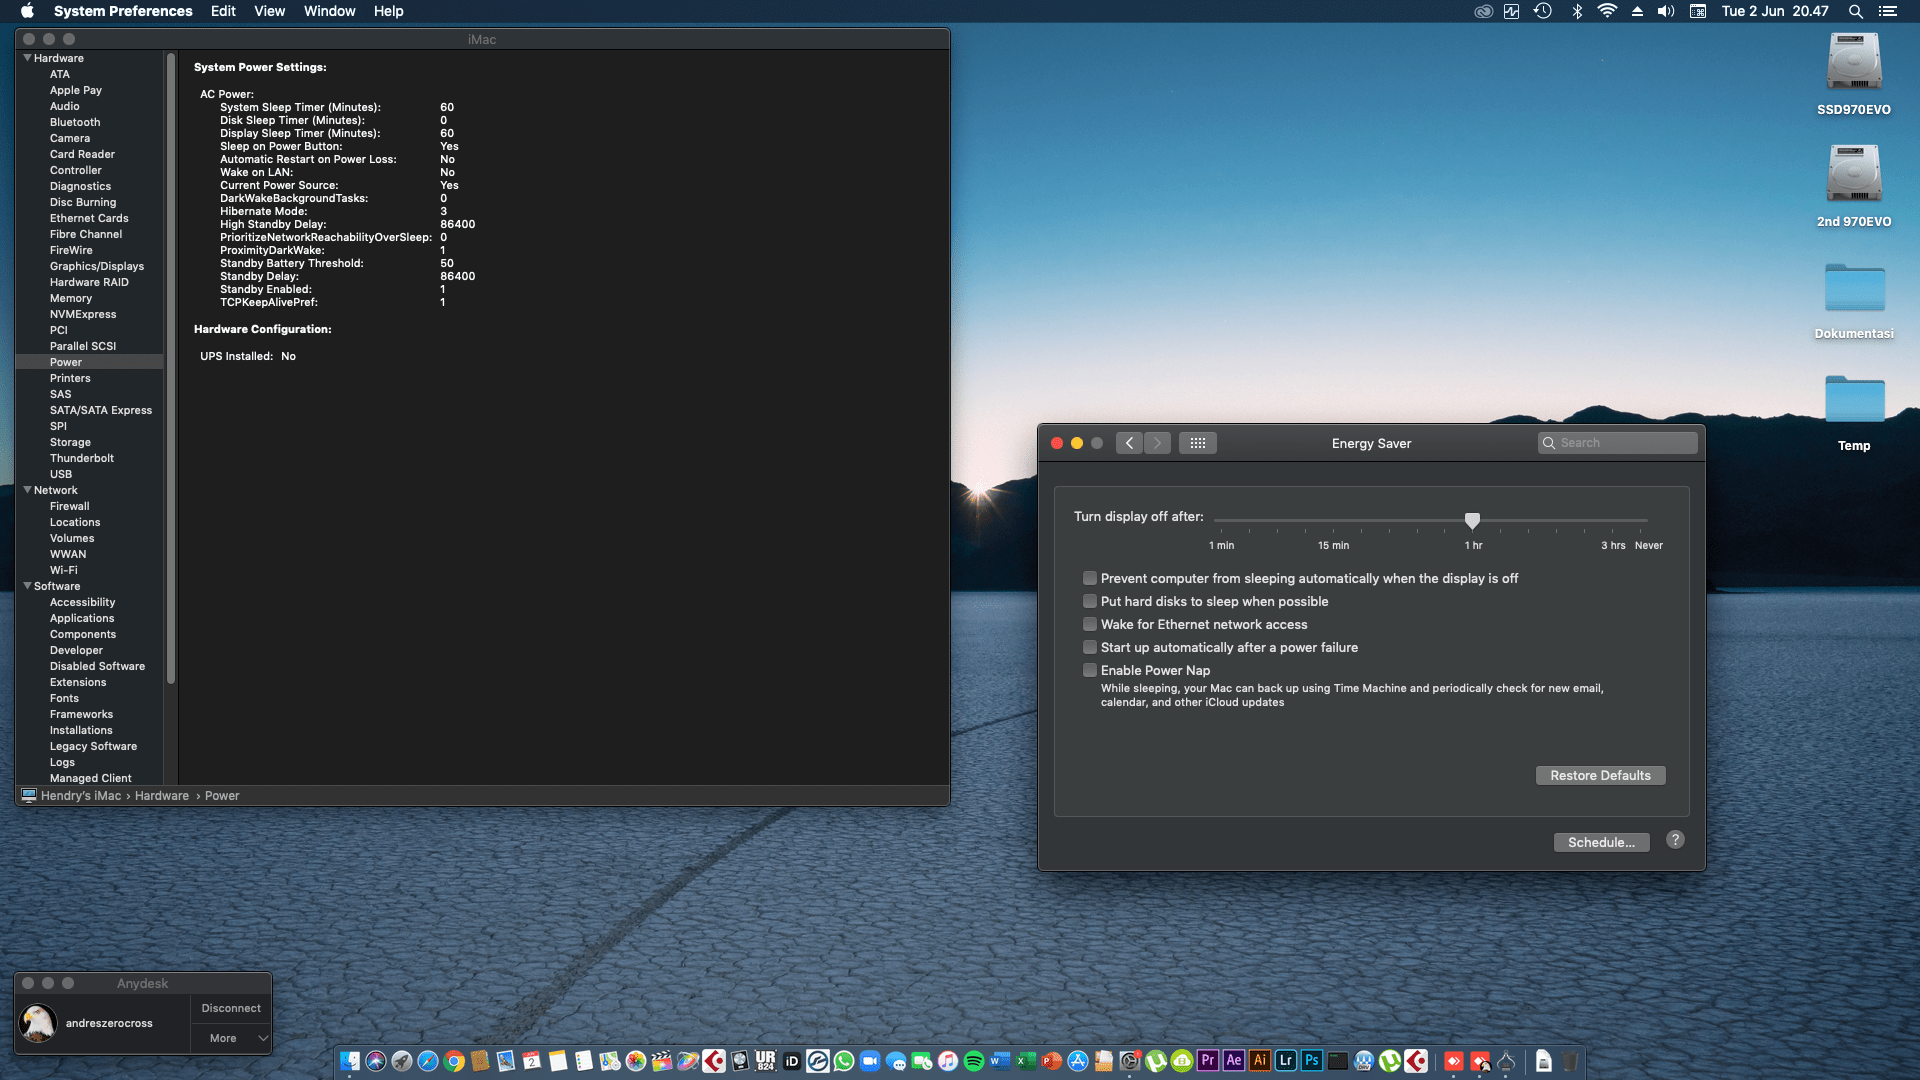1920x1080 pixels.
Task: Open Google Chrome from the Dock
Action: [454, 1061]
